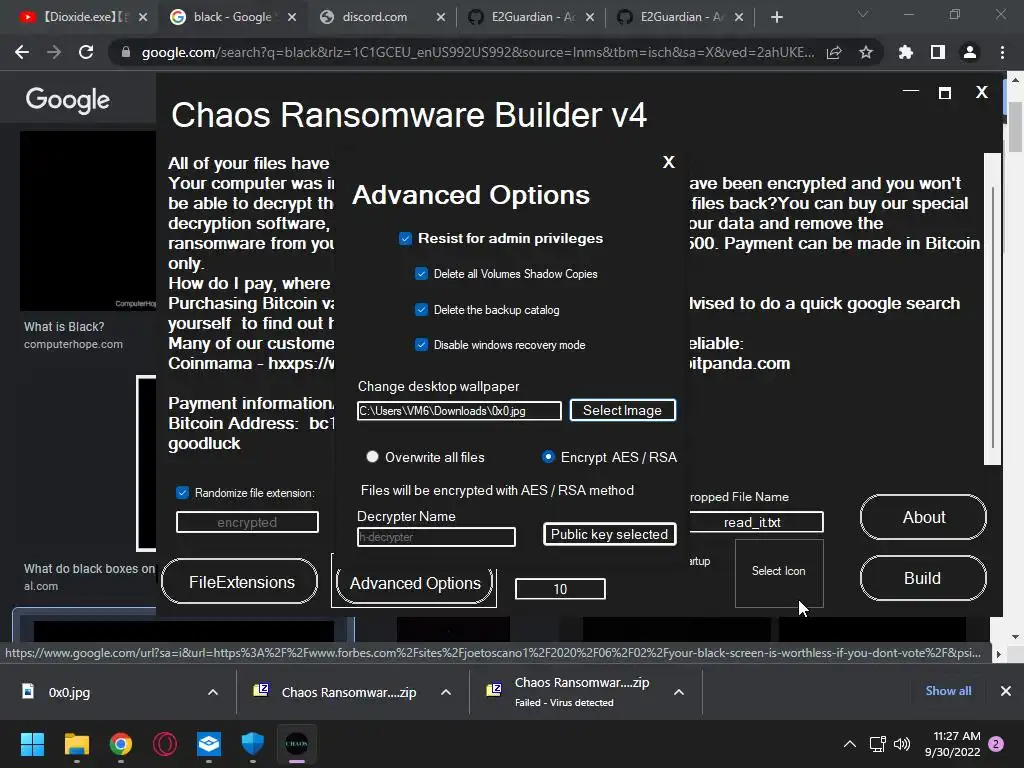
Task: Open Google Chrome from taskbar
Action: click(x=121, y=744)
